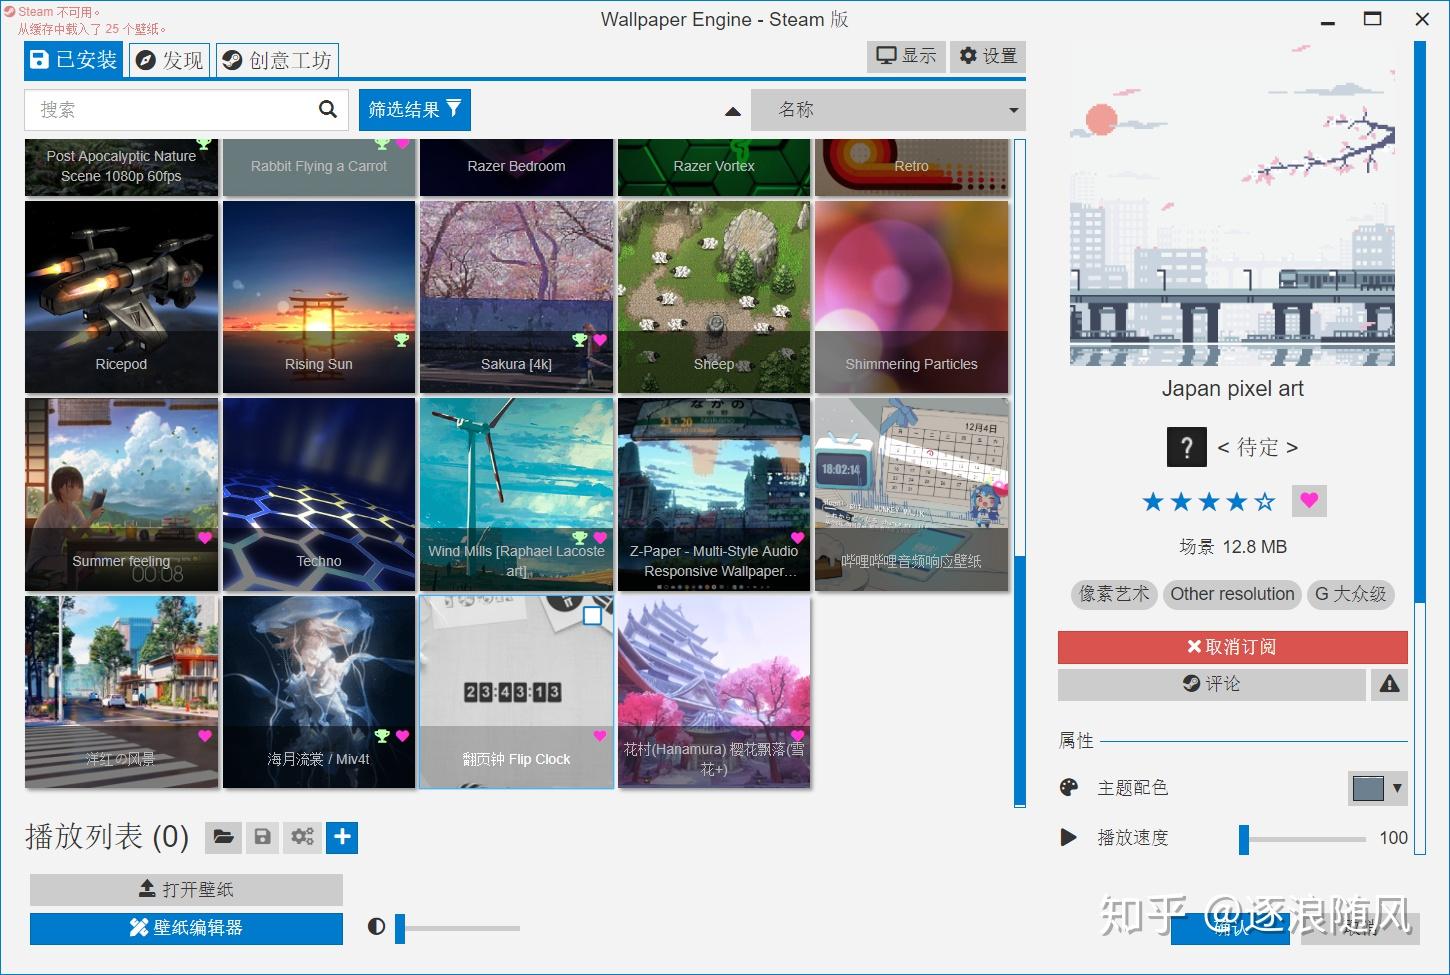
Task: Add wallpaper to playlist with plus icon
Action: (342, 837)
